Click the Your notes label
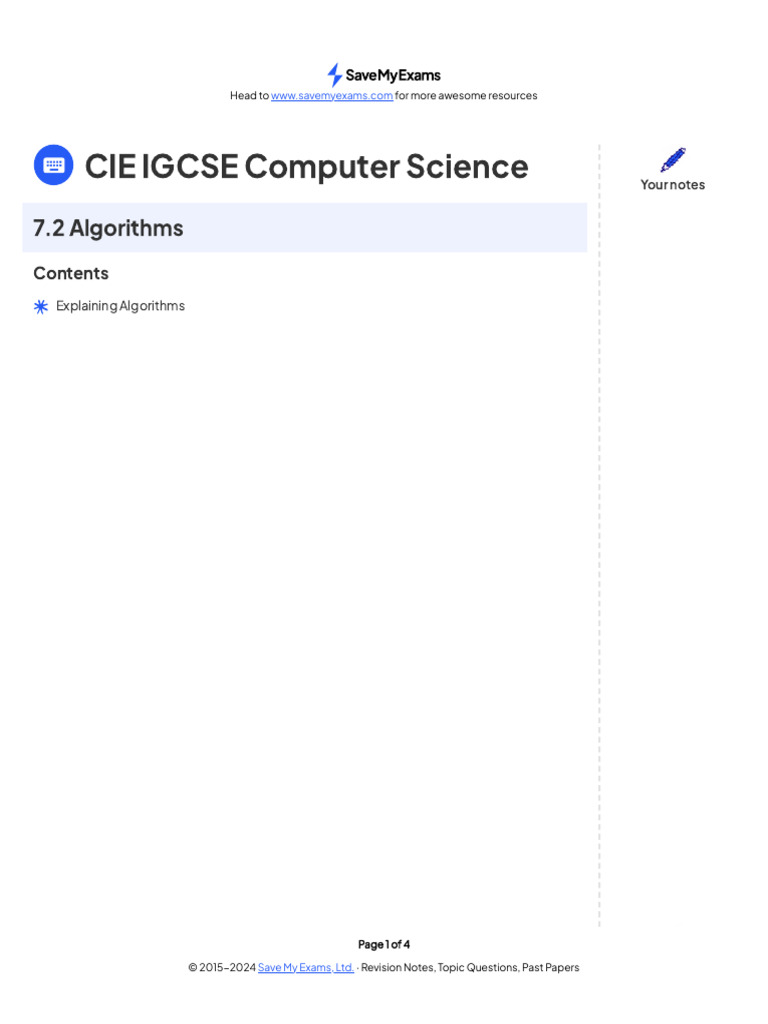This screenshot has width=768, height=1024. 673,185
